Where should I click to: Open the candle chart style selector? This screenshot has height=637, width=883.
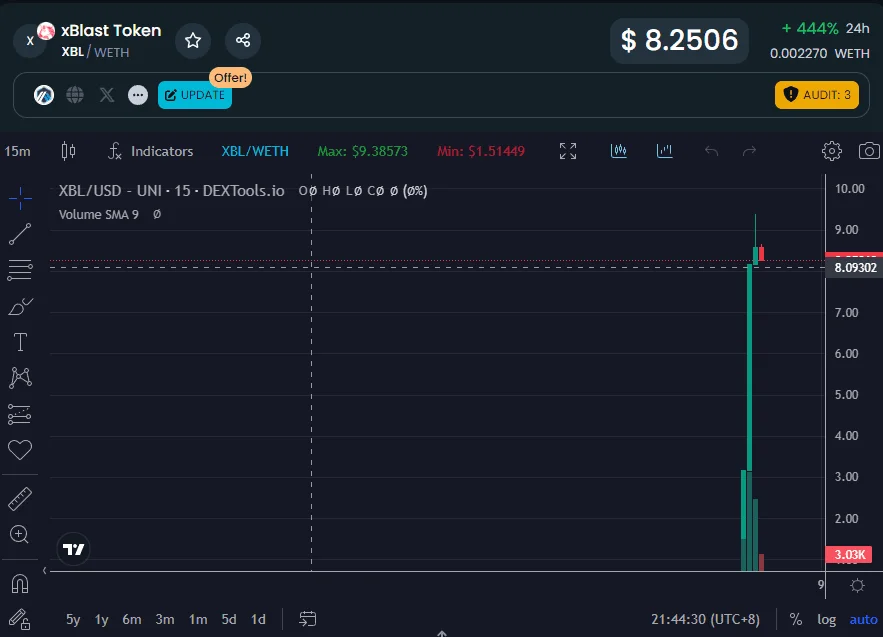(68, 151)
